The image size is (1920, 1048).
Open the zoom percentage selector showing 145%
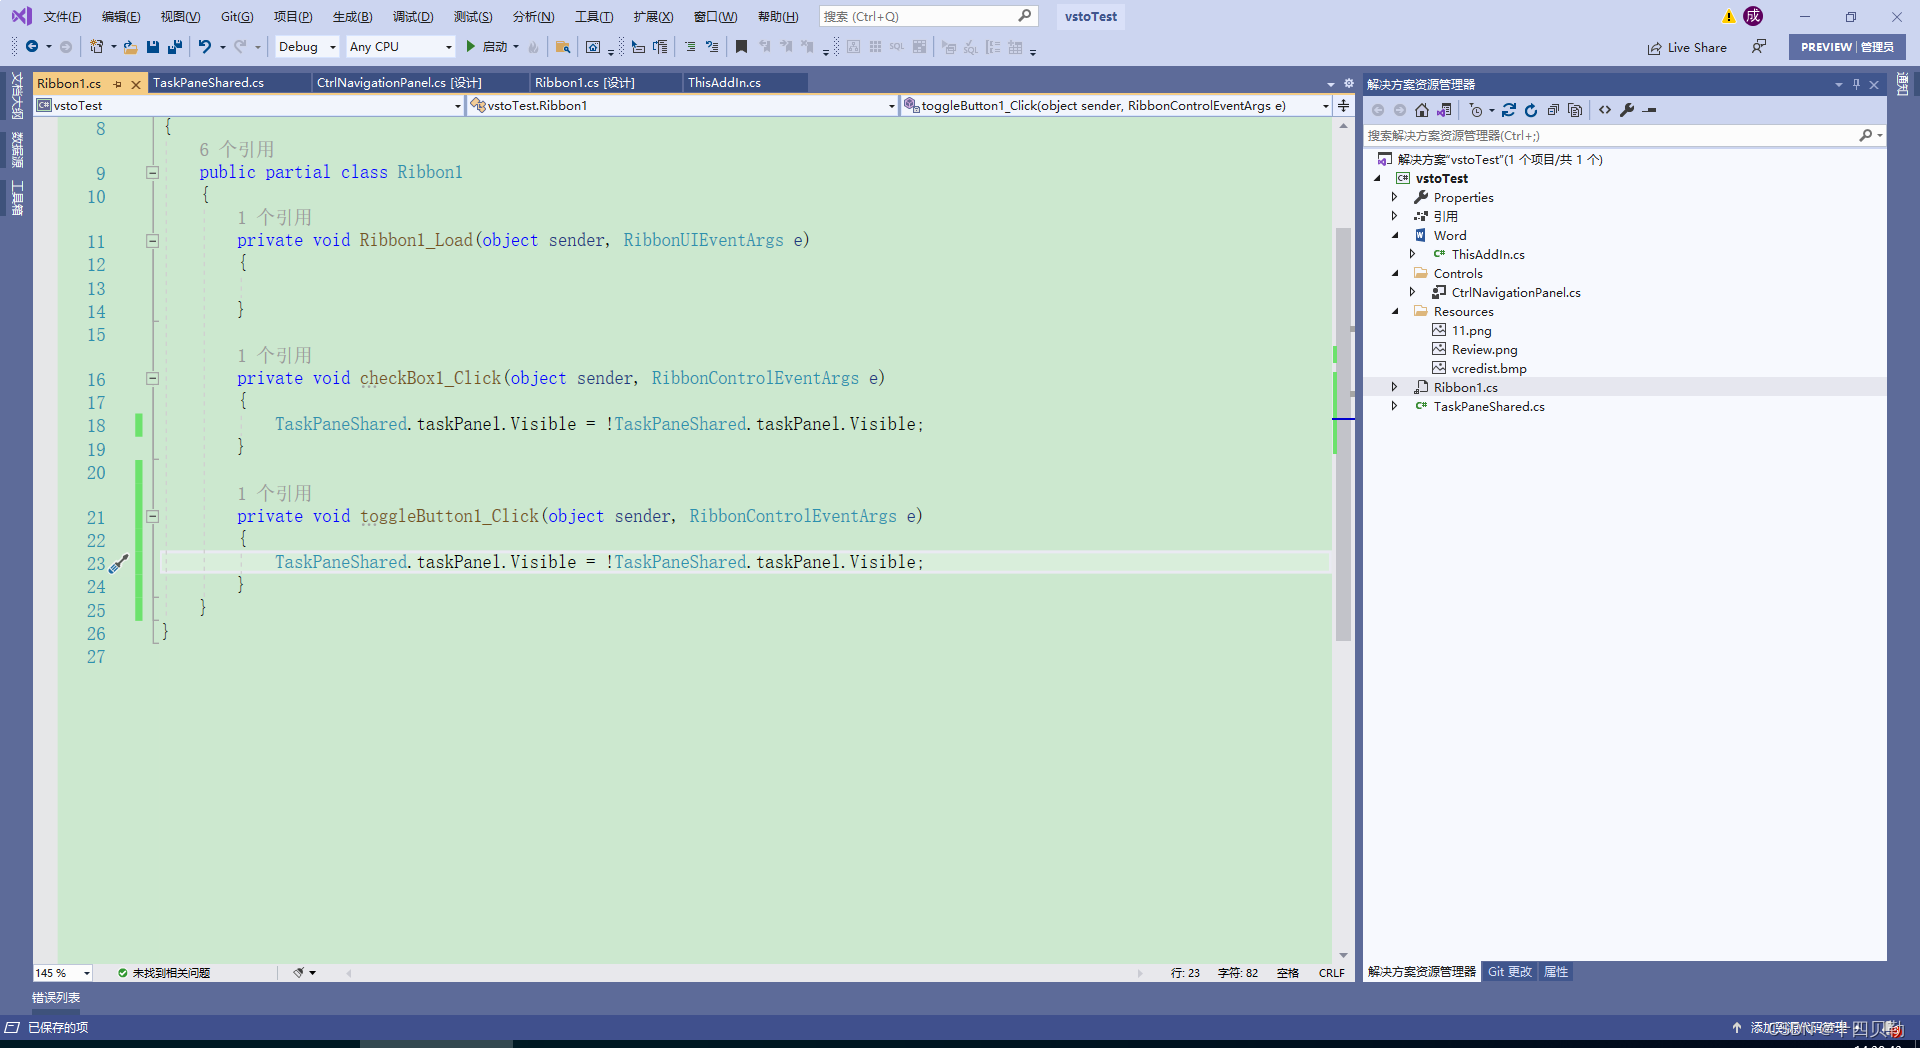[x=60, y=972]
